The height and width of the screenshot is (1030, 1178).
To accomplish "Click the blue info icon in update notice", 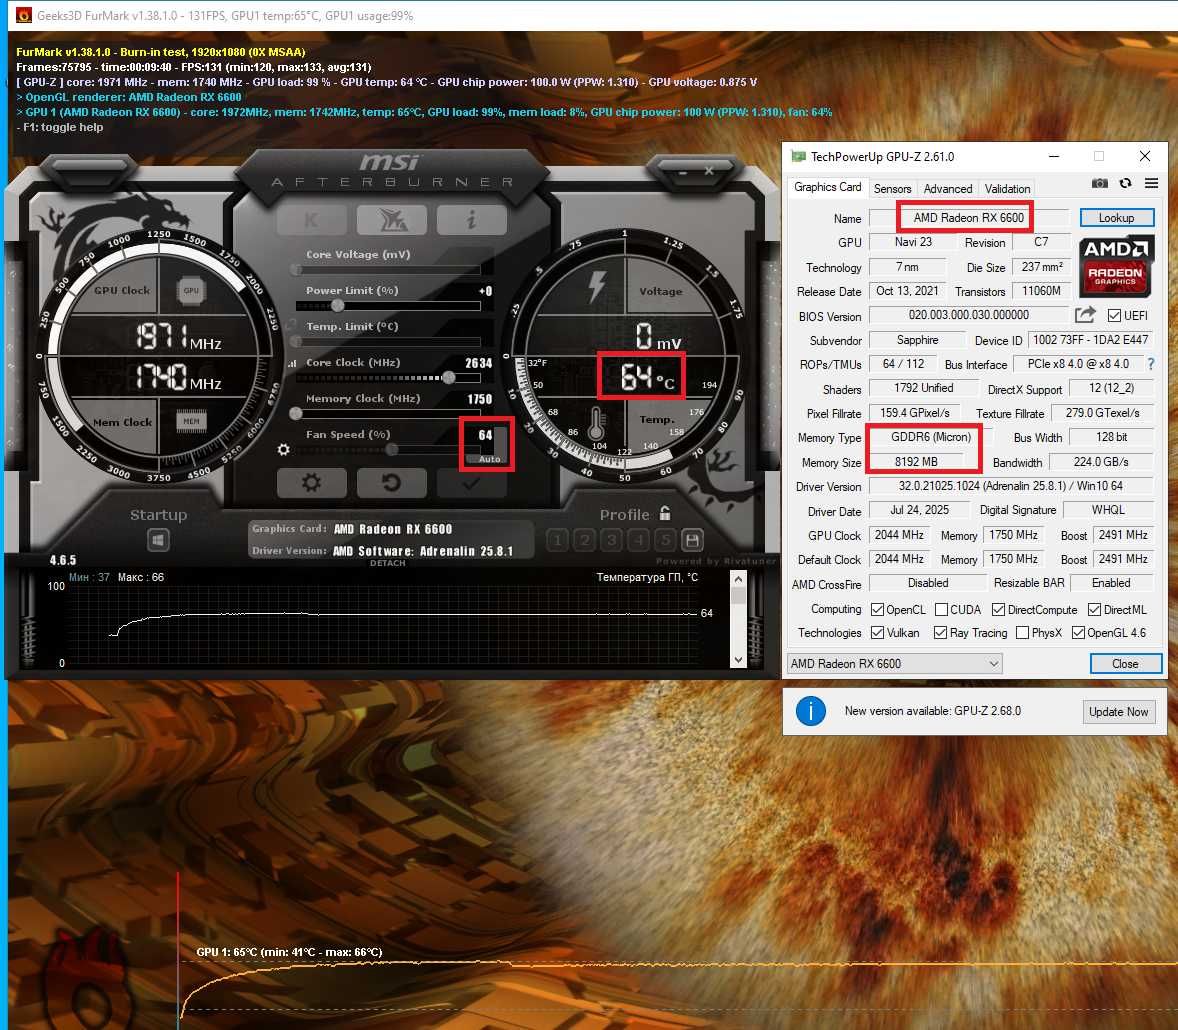I will [811, 711].
